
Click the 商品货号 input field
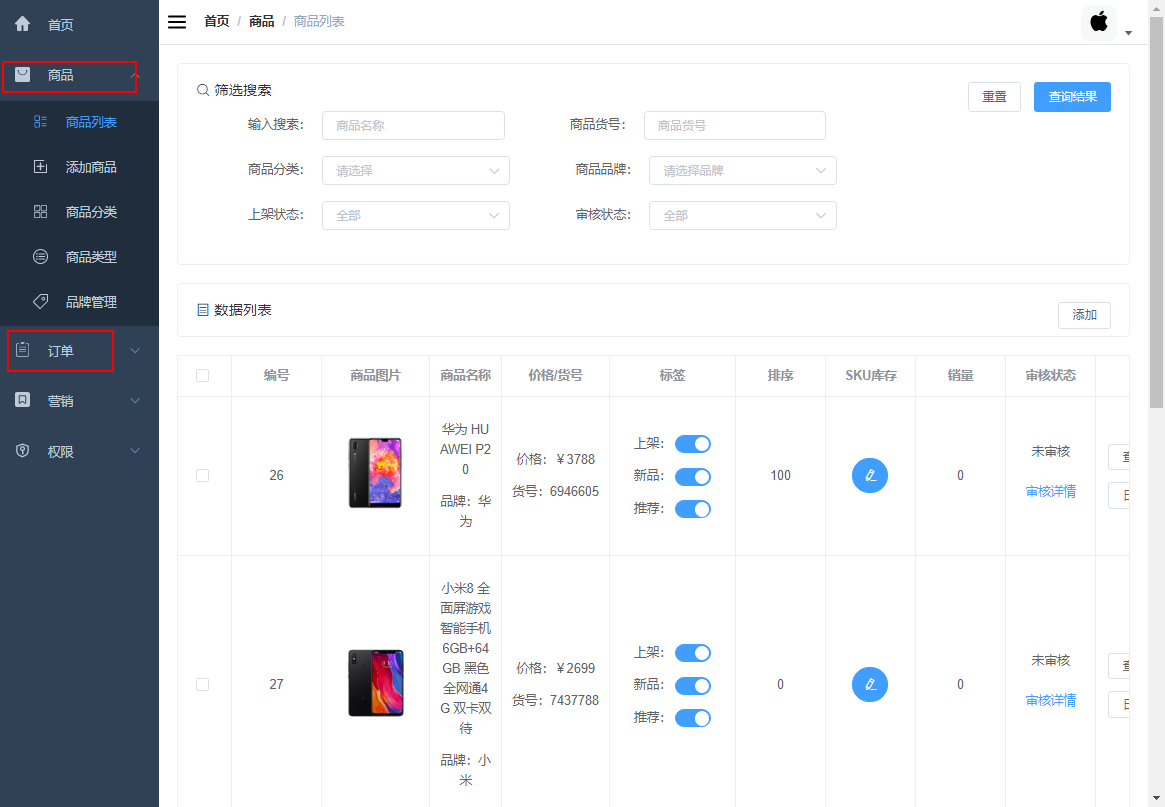pyautogui.click(x=735, y=126)
